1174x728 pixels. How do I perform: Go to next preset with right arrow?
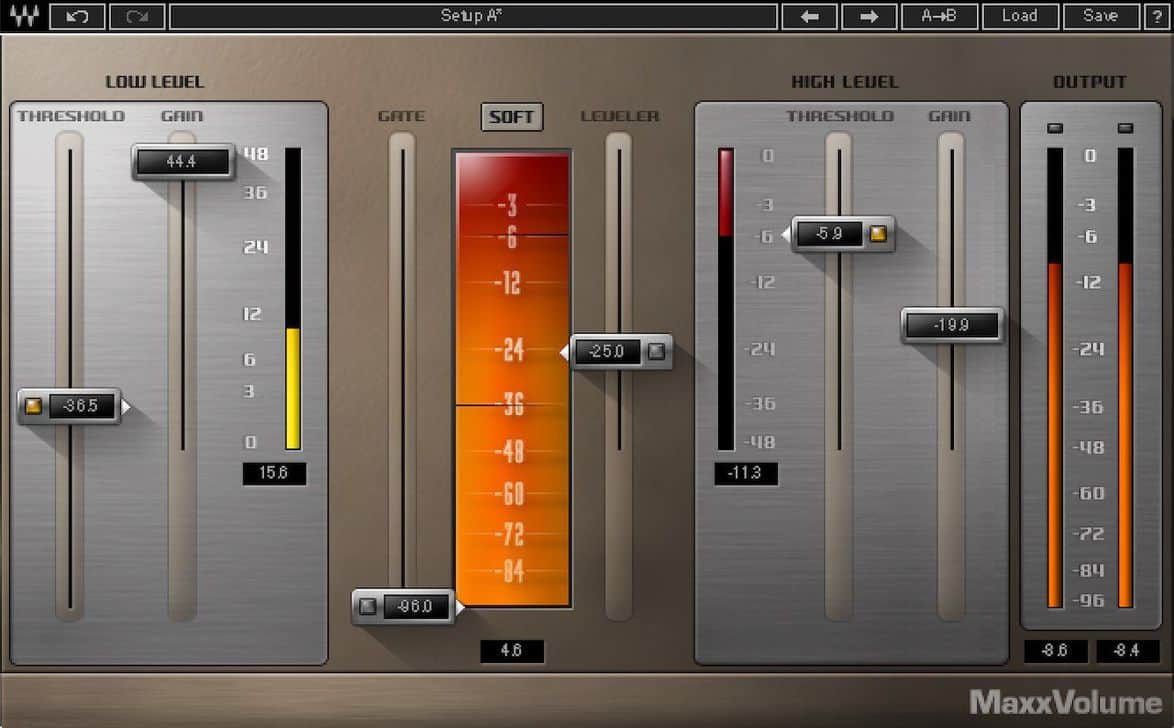869,16
